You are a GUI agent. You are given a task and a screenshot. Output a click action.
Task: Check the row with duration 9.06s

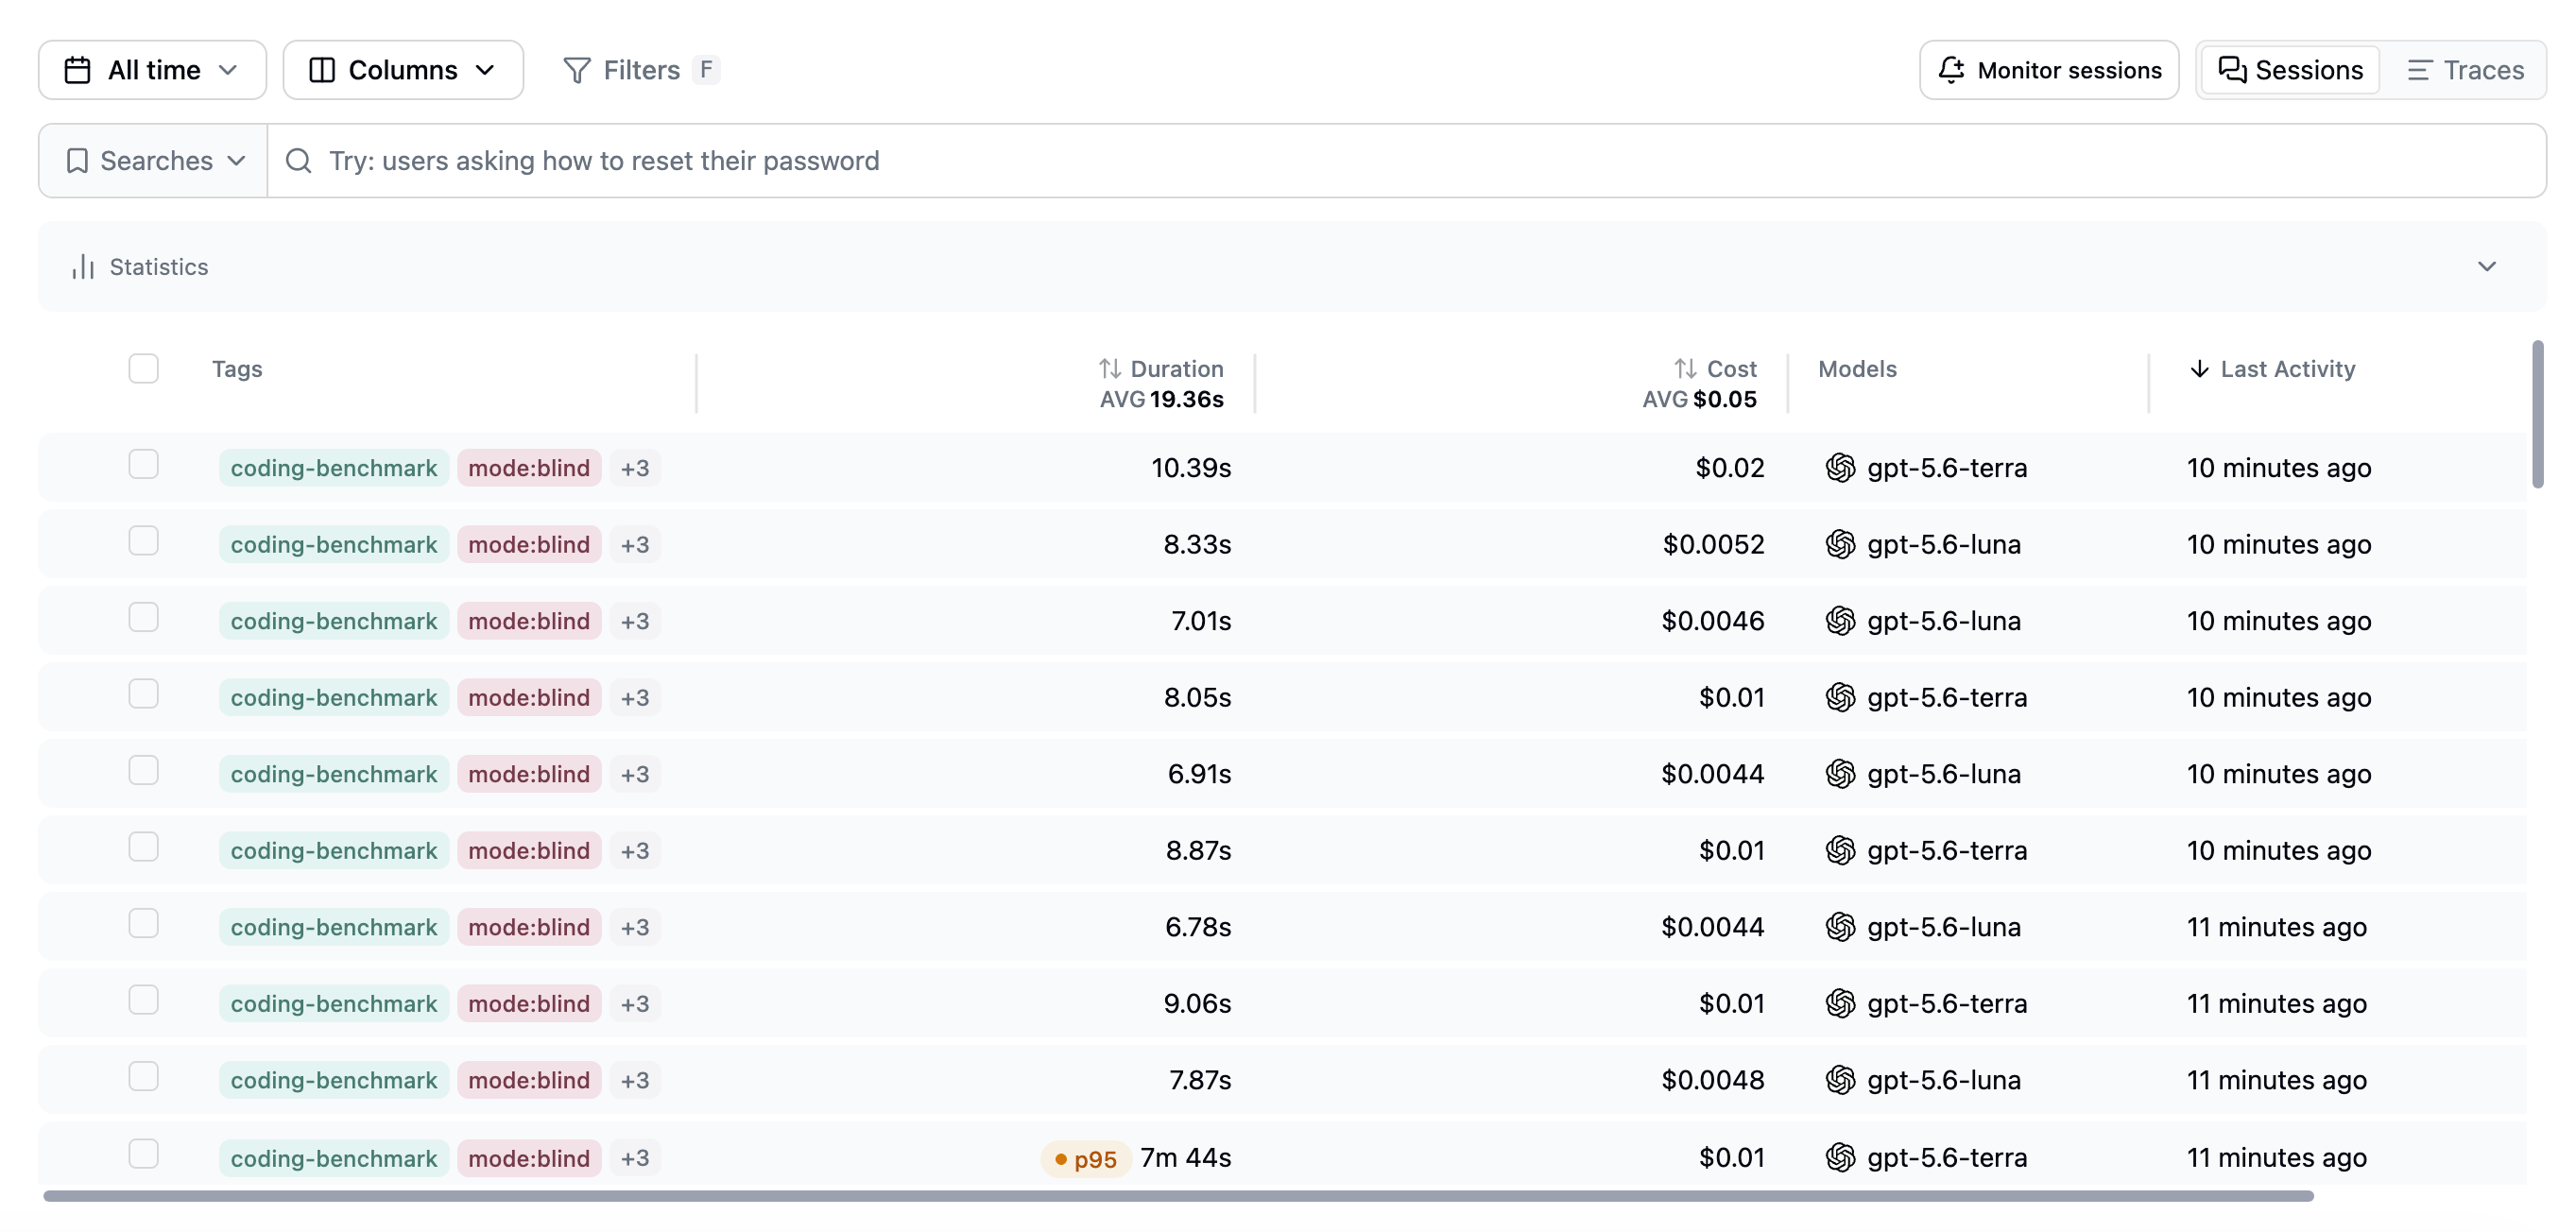144,1000
